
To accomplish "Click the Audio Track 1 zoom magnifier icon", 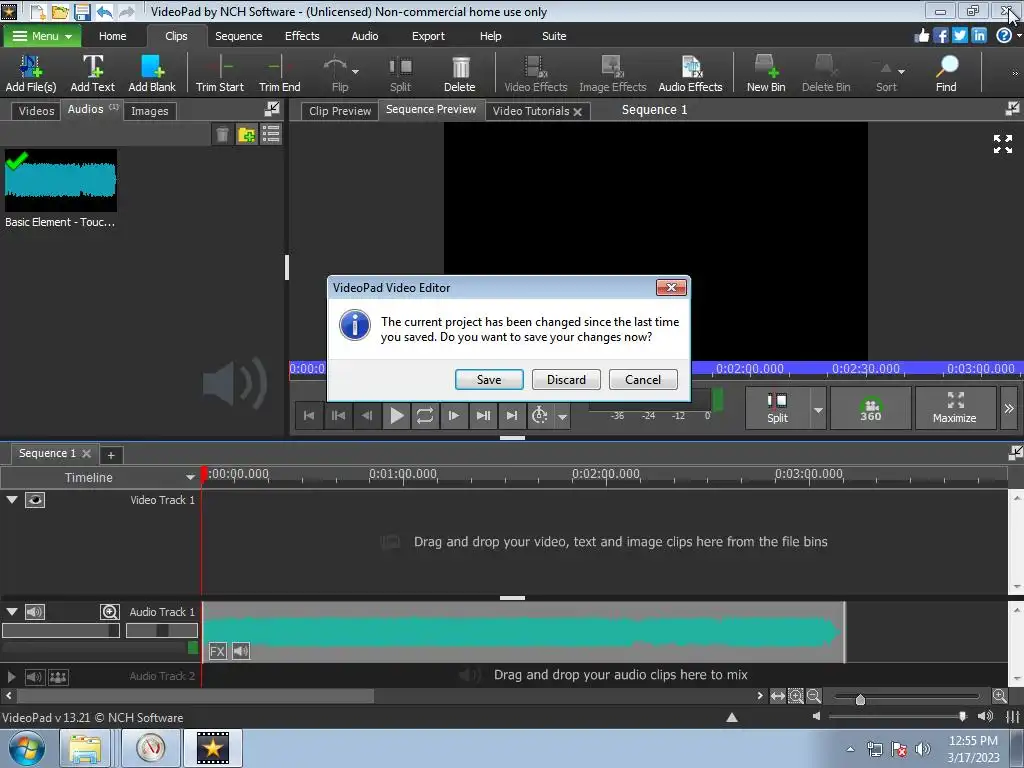I will click(110, 612).
